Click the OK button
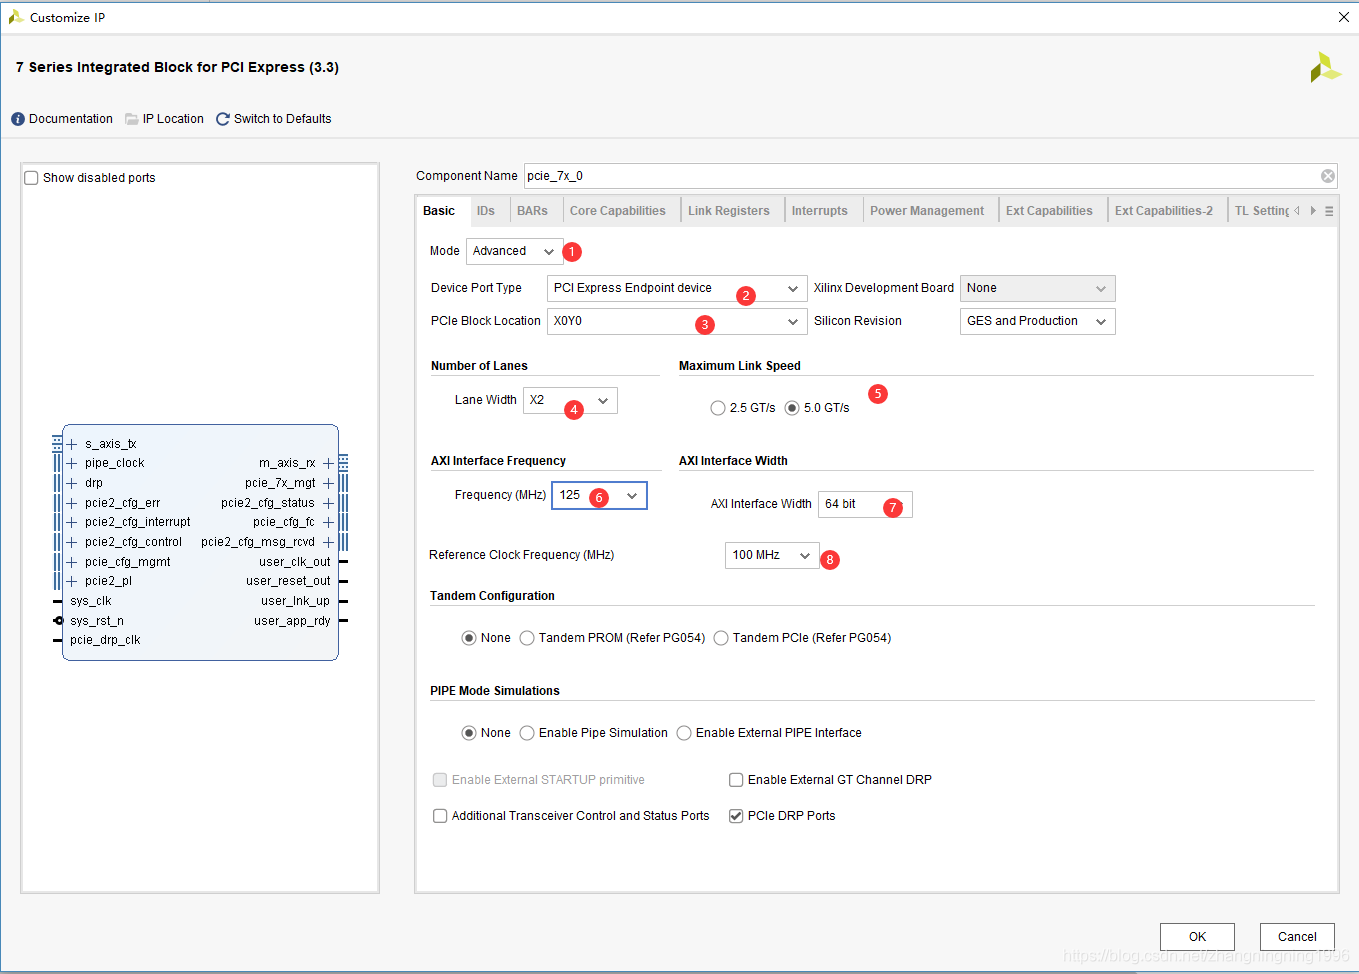Screen dimensions: 1359x974 [1197, 937]
